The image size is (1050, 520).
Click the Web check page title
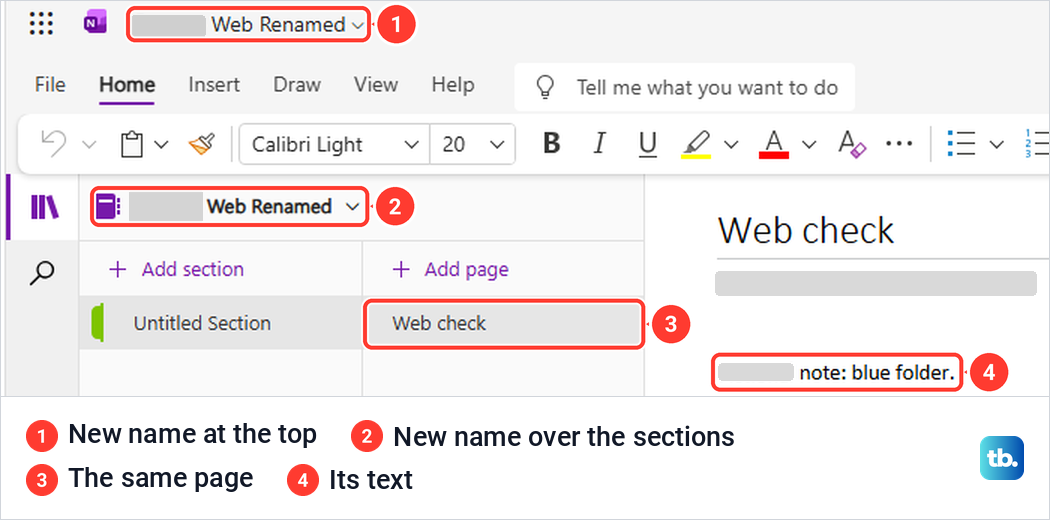point(806,231)
